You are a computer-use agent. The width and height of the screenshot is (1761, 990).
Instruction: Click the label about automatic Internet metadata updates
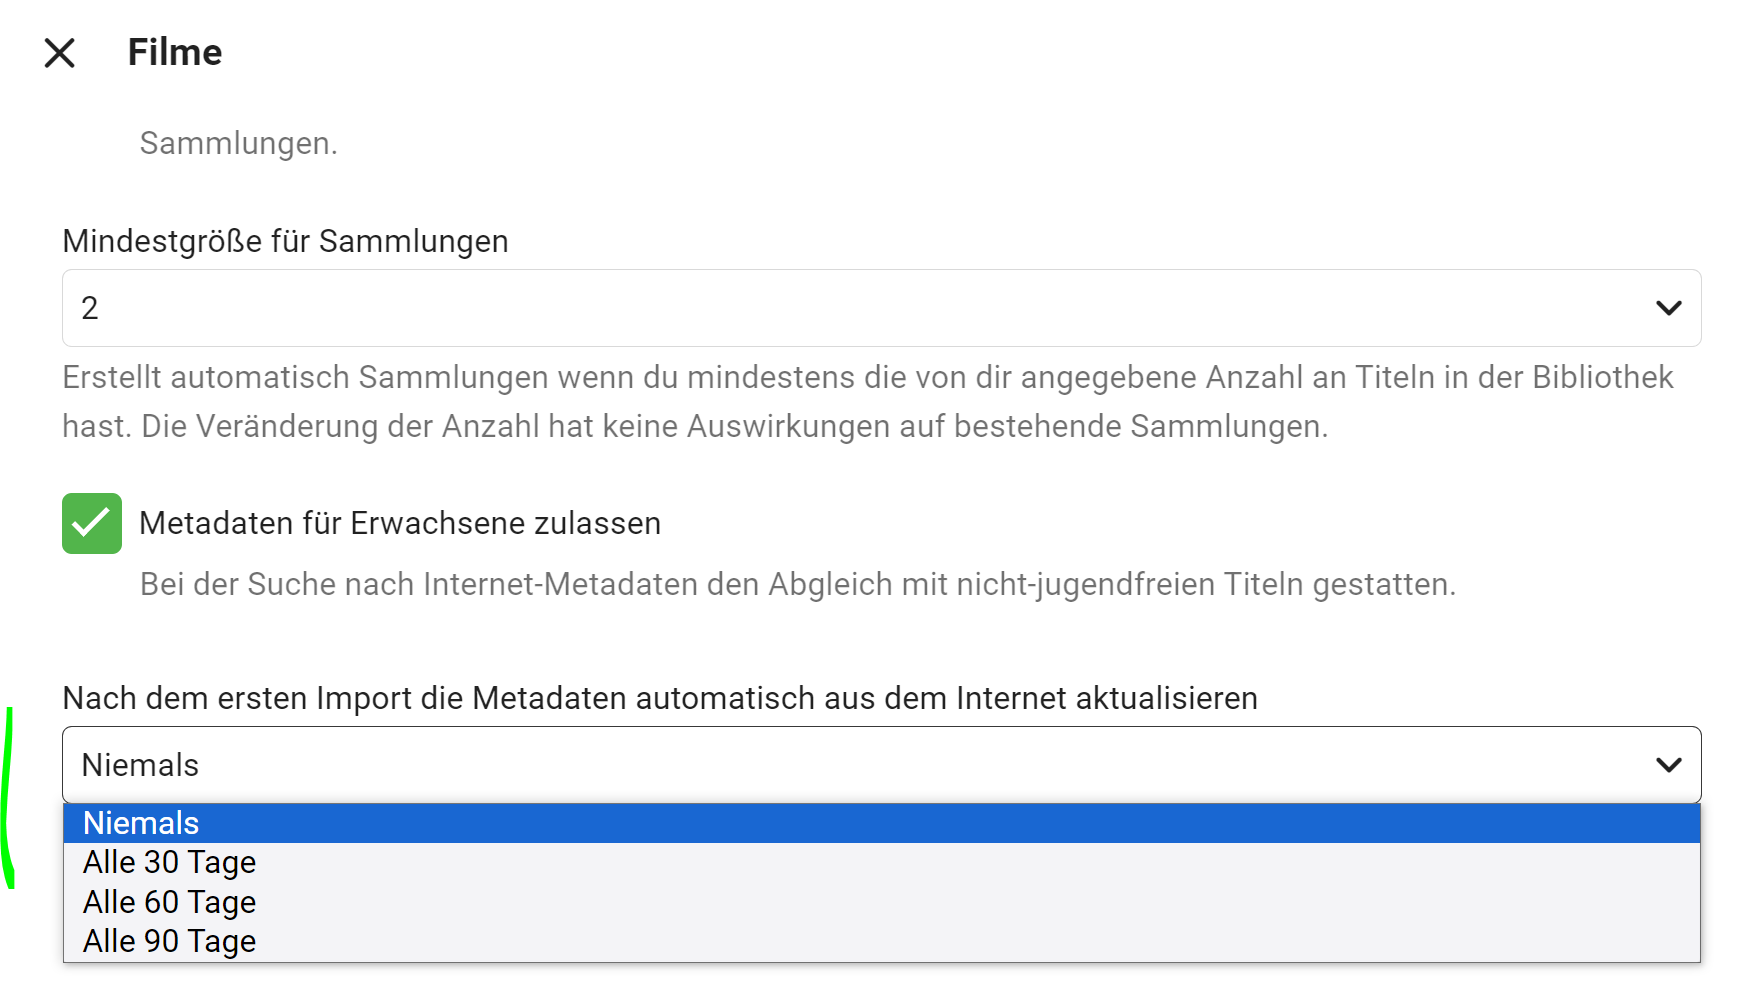point(660,698)
